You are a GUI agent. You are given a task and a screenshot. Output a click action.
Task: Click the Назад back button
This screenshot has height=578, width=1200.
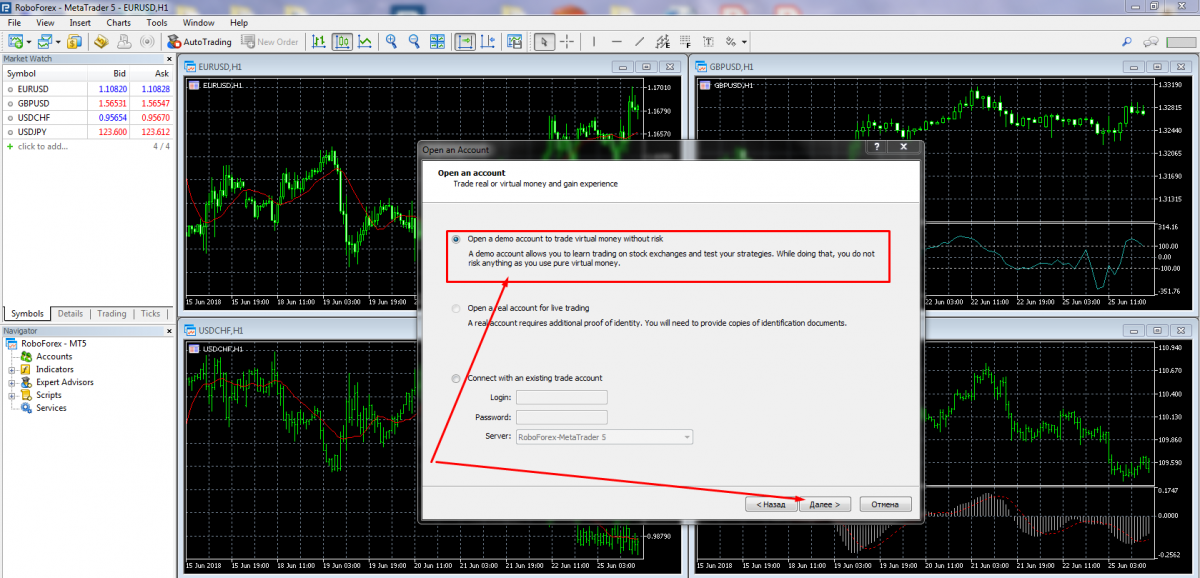[772, 504]
